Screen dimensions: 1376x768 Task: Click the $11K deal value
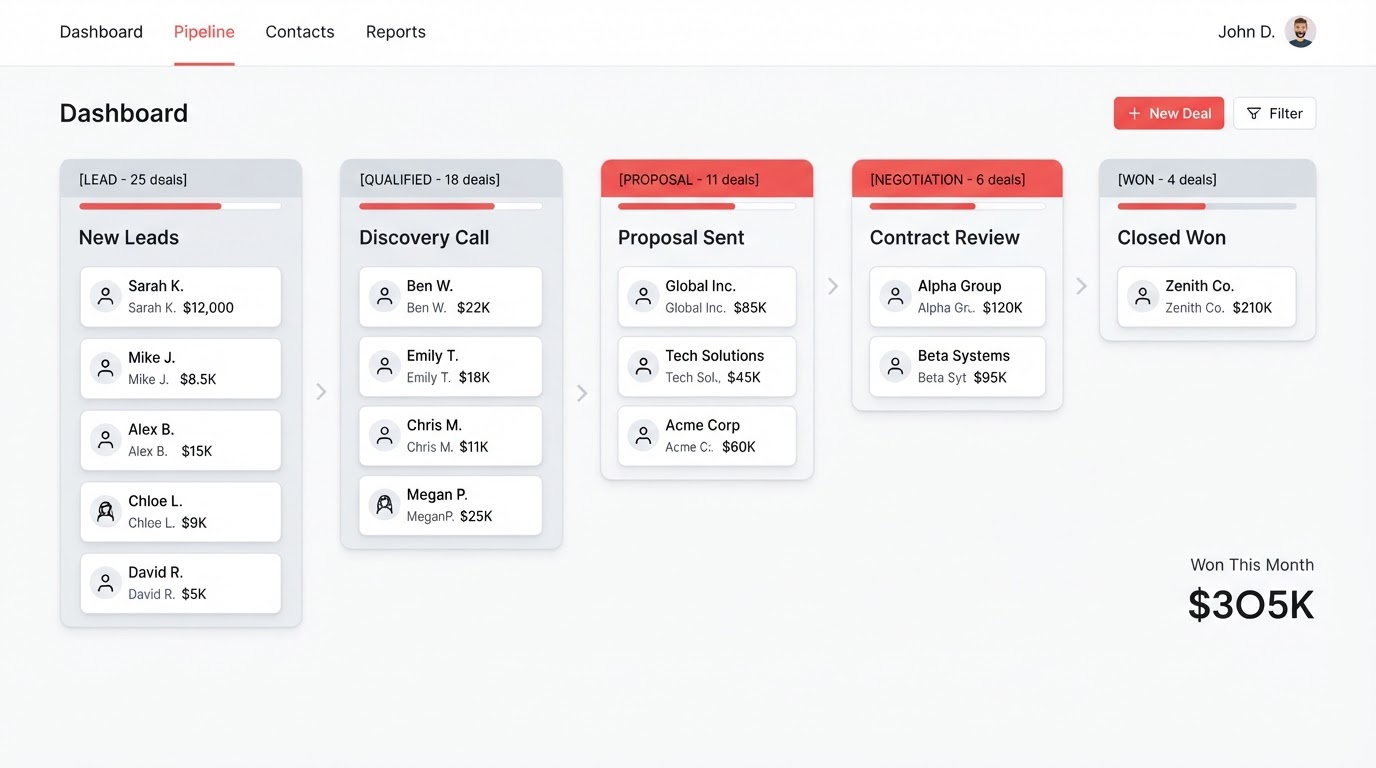474,447
